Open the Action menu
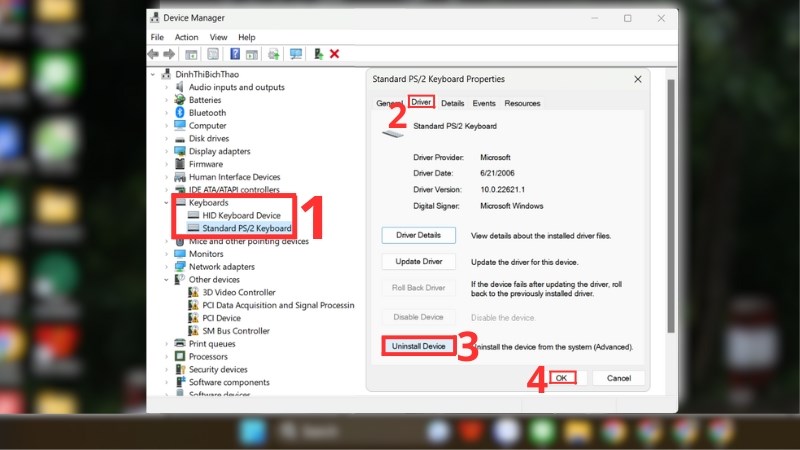 [x=187, y=37]
